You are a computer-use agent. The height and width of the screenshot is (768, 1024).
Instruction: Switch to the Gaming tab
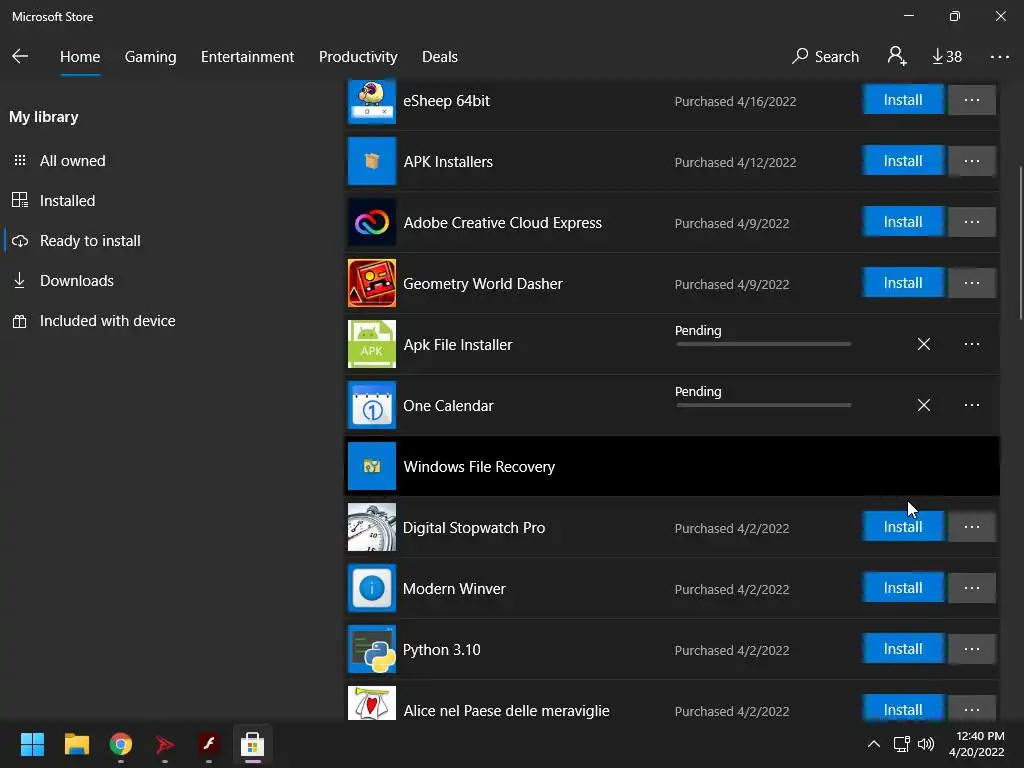[150, 57]
